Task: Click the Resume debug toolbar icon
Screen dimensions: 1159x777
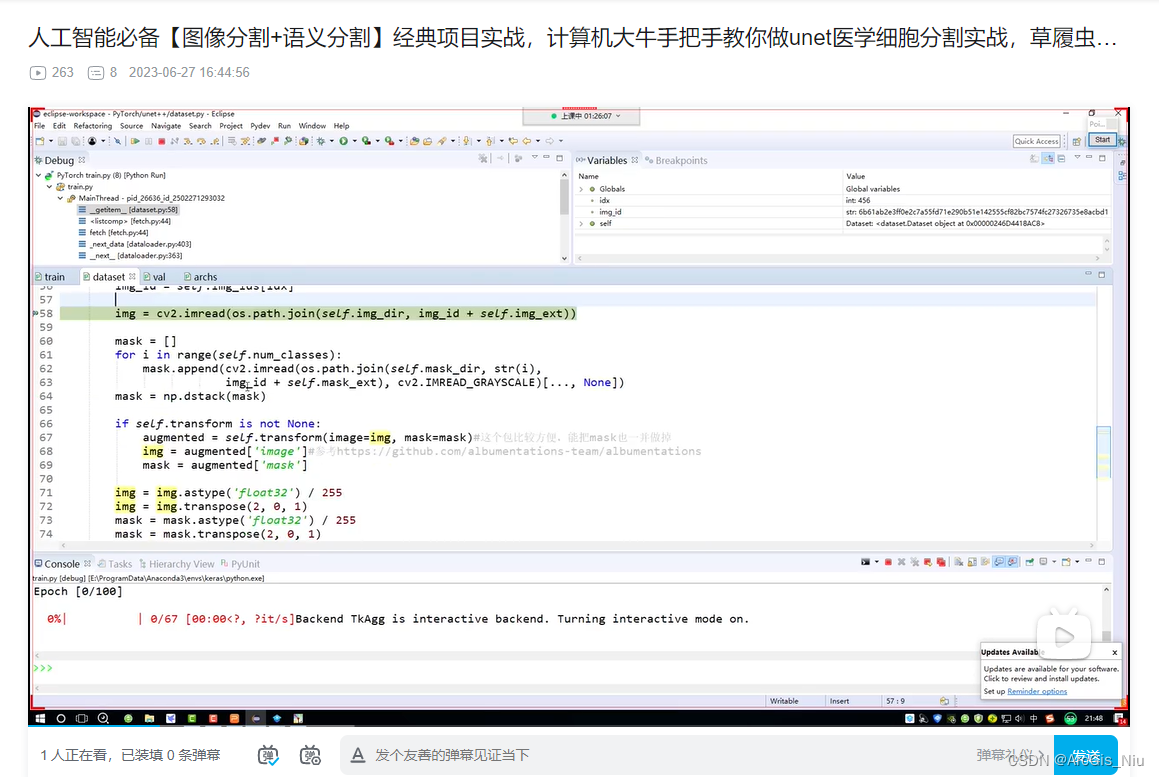Action: [x=135, y=140]
